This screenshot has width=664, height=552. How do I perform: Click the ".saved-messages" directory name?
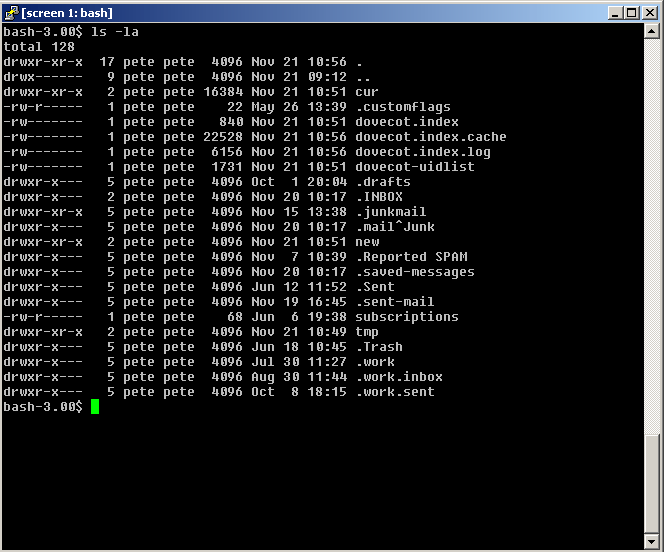tap(415, 272)
